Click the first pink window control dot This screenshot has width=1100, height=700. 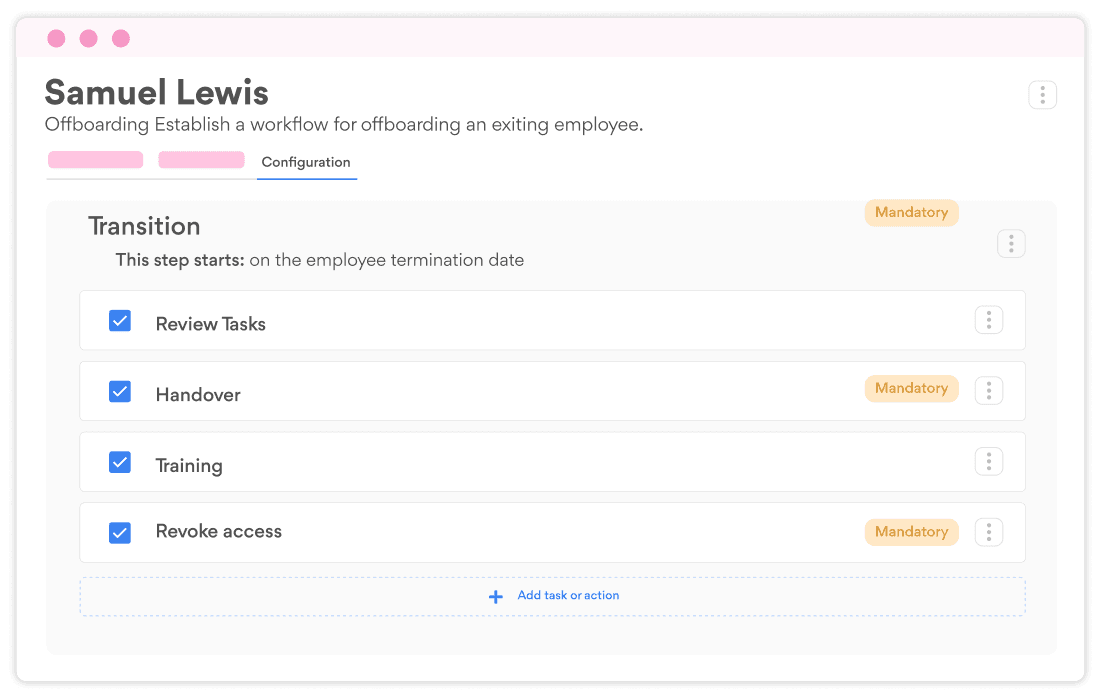pos(56,38)
